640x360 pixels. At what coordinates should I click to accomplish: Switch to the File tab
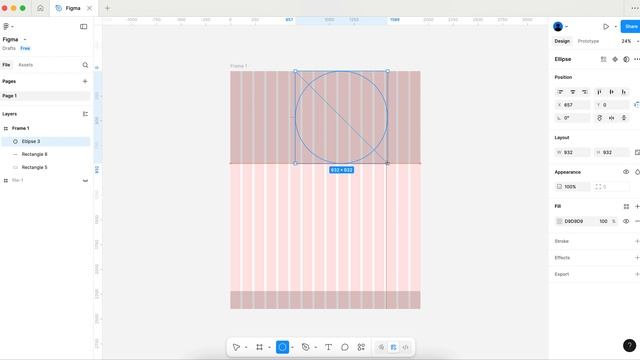(6, 65)
